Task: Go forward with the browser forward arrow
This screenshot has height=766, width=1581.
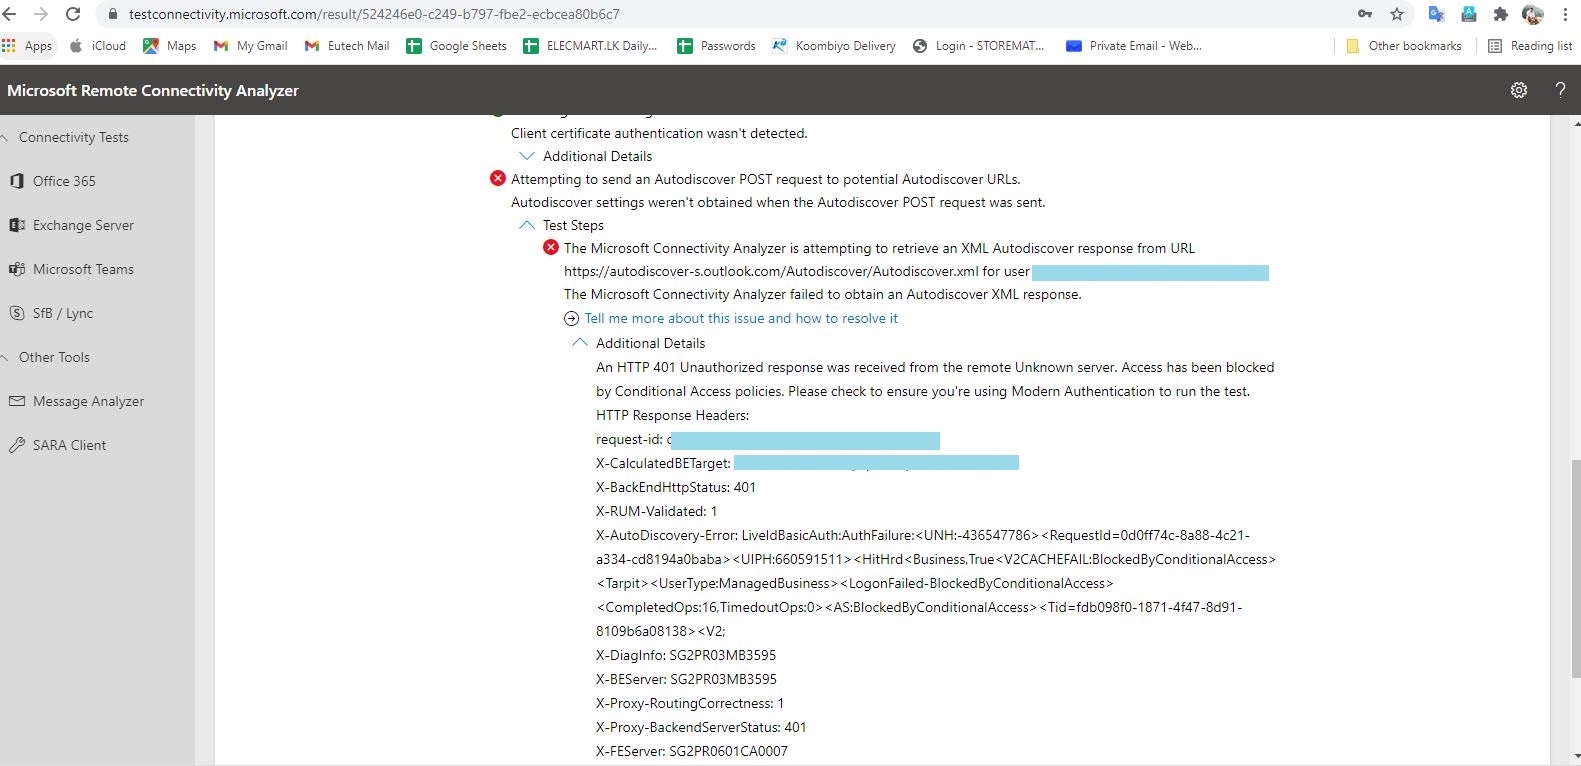Action: click(x=41, y=14)
